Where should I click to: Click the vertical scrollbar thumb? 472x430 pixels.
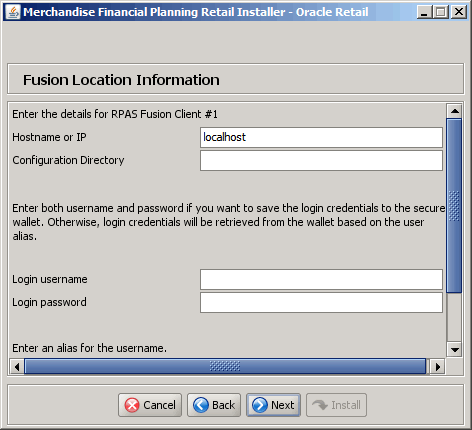pyautogui.click(x=454, y=206)
